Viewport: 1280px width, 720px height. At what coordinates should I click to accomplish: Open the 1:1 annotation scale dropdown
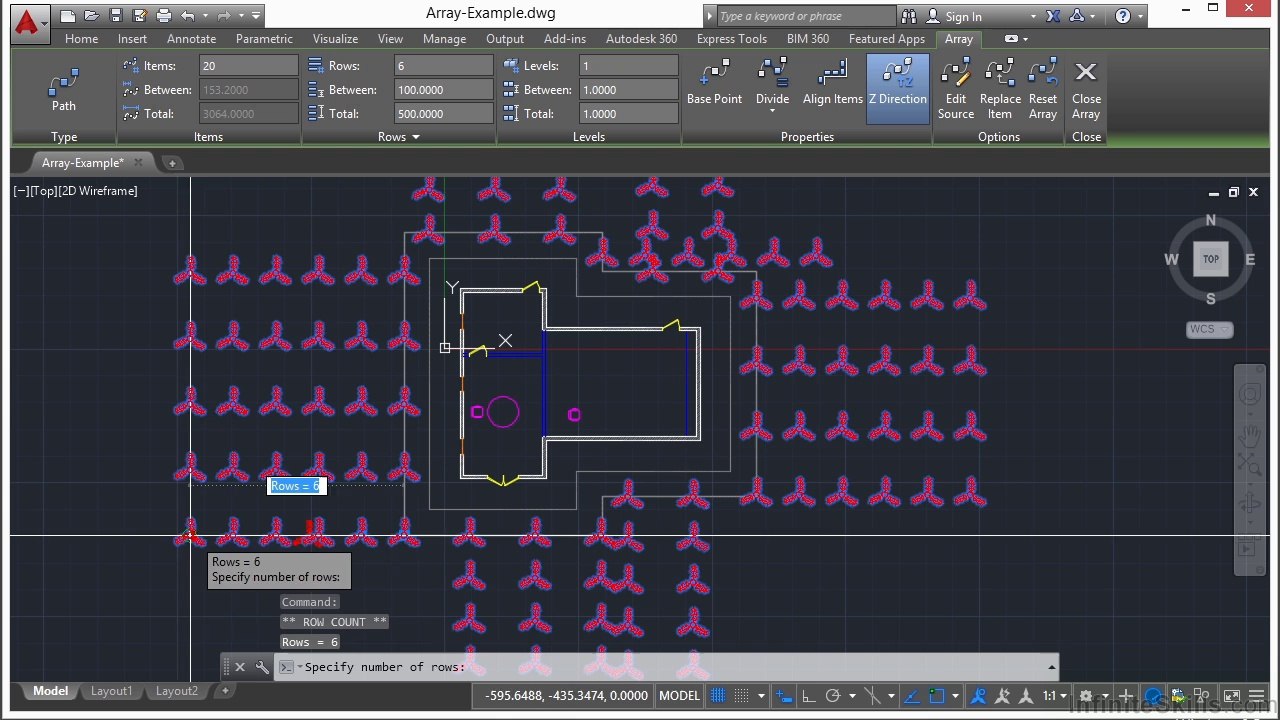coord(1055,696)
